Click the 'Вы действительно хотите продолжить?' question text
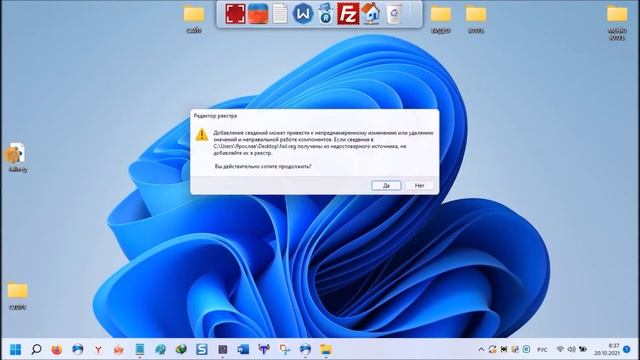This screenshot has width=640, height=360. pos(263,166)
